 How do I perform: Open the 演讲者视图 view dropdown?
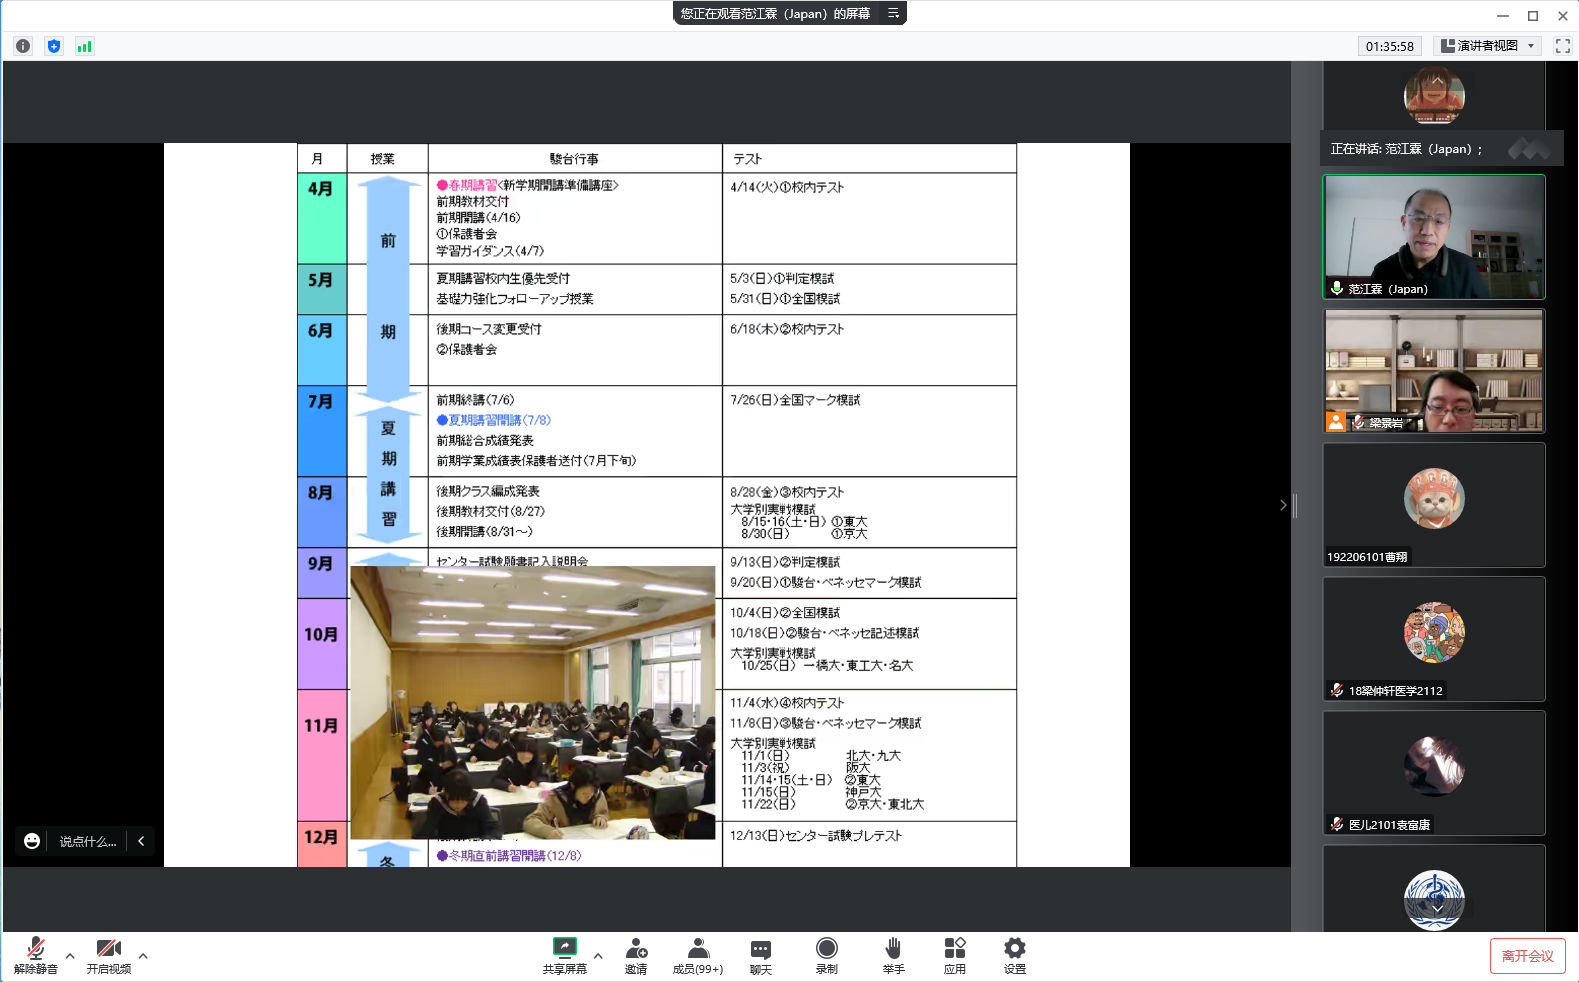[x=1487, y=46]
